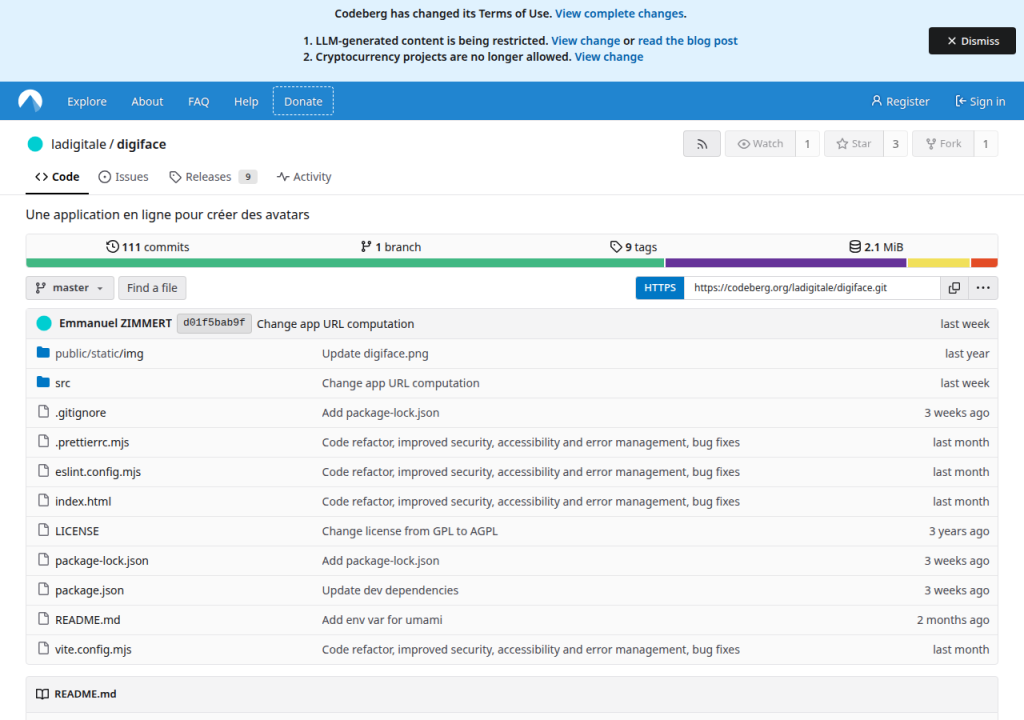Click the Find a file button
Screen dimensions: 1024x720
152,287
